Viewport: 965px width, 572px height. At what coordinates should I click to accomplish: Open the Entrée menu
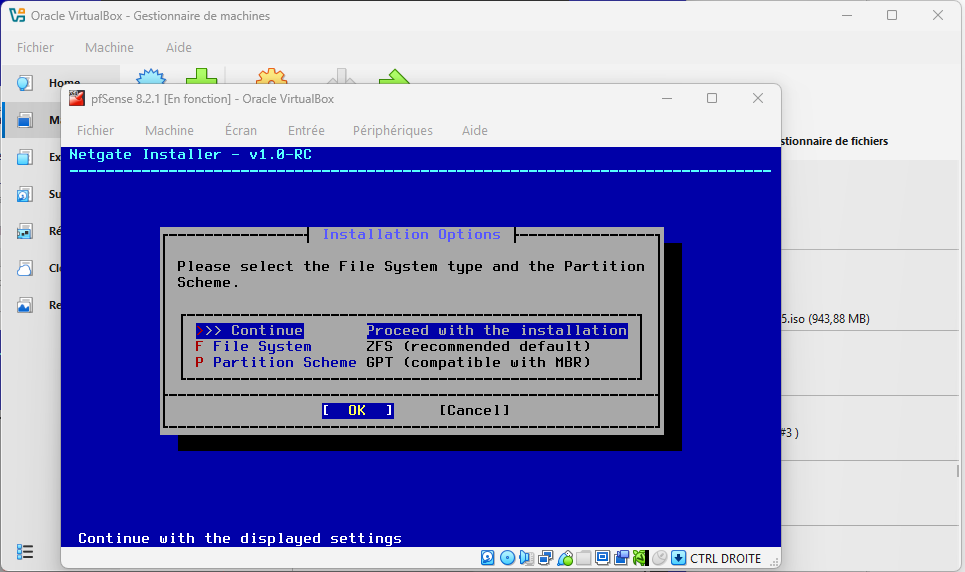[x=306, y=130]
